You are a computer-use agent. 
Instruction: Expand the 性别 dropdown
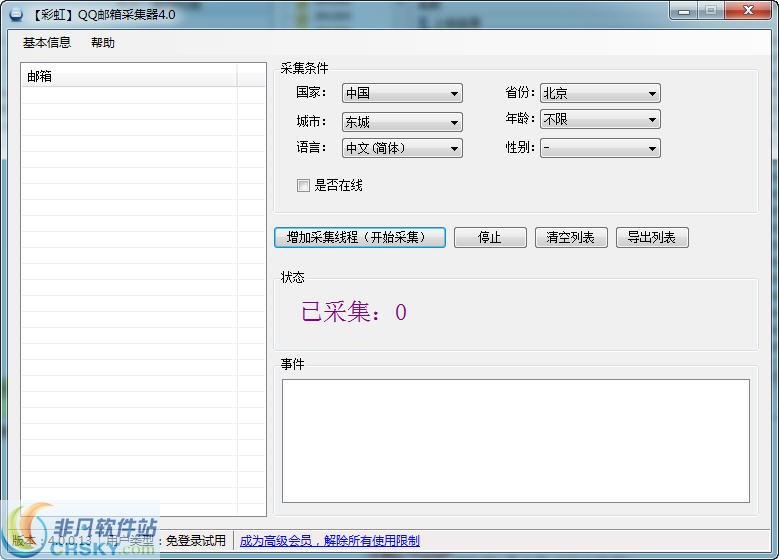point(600,148)
